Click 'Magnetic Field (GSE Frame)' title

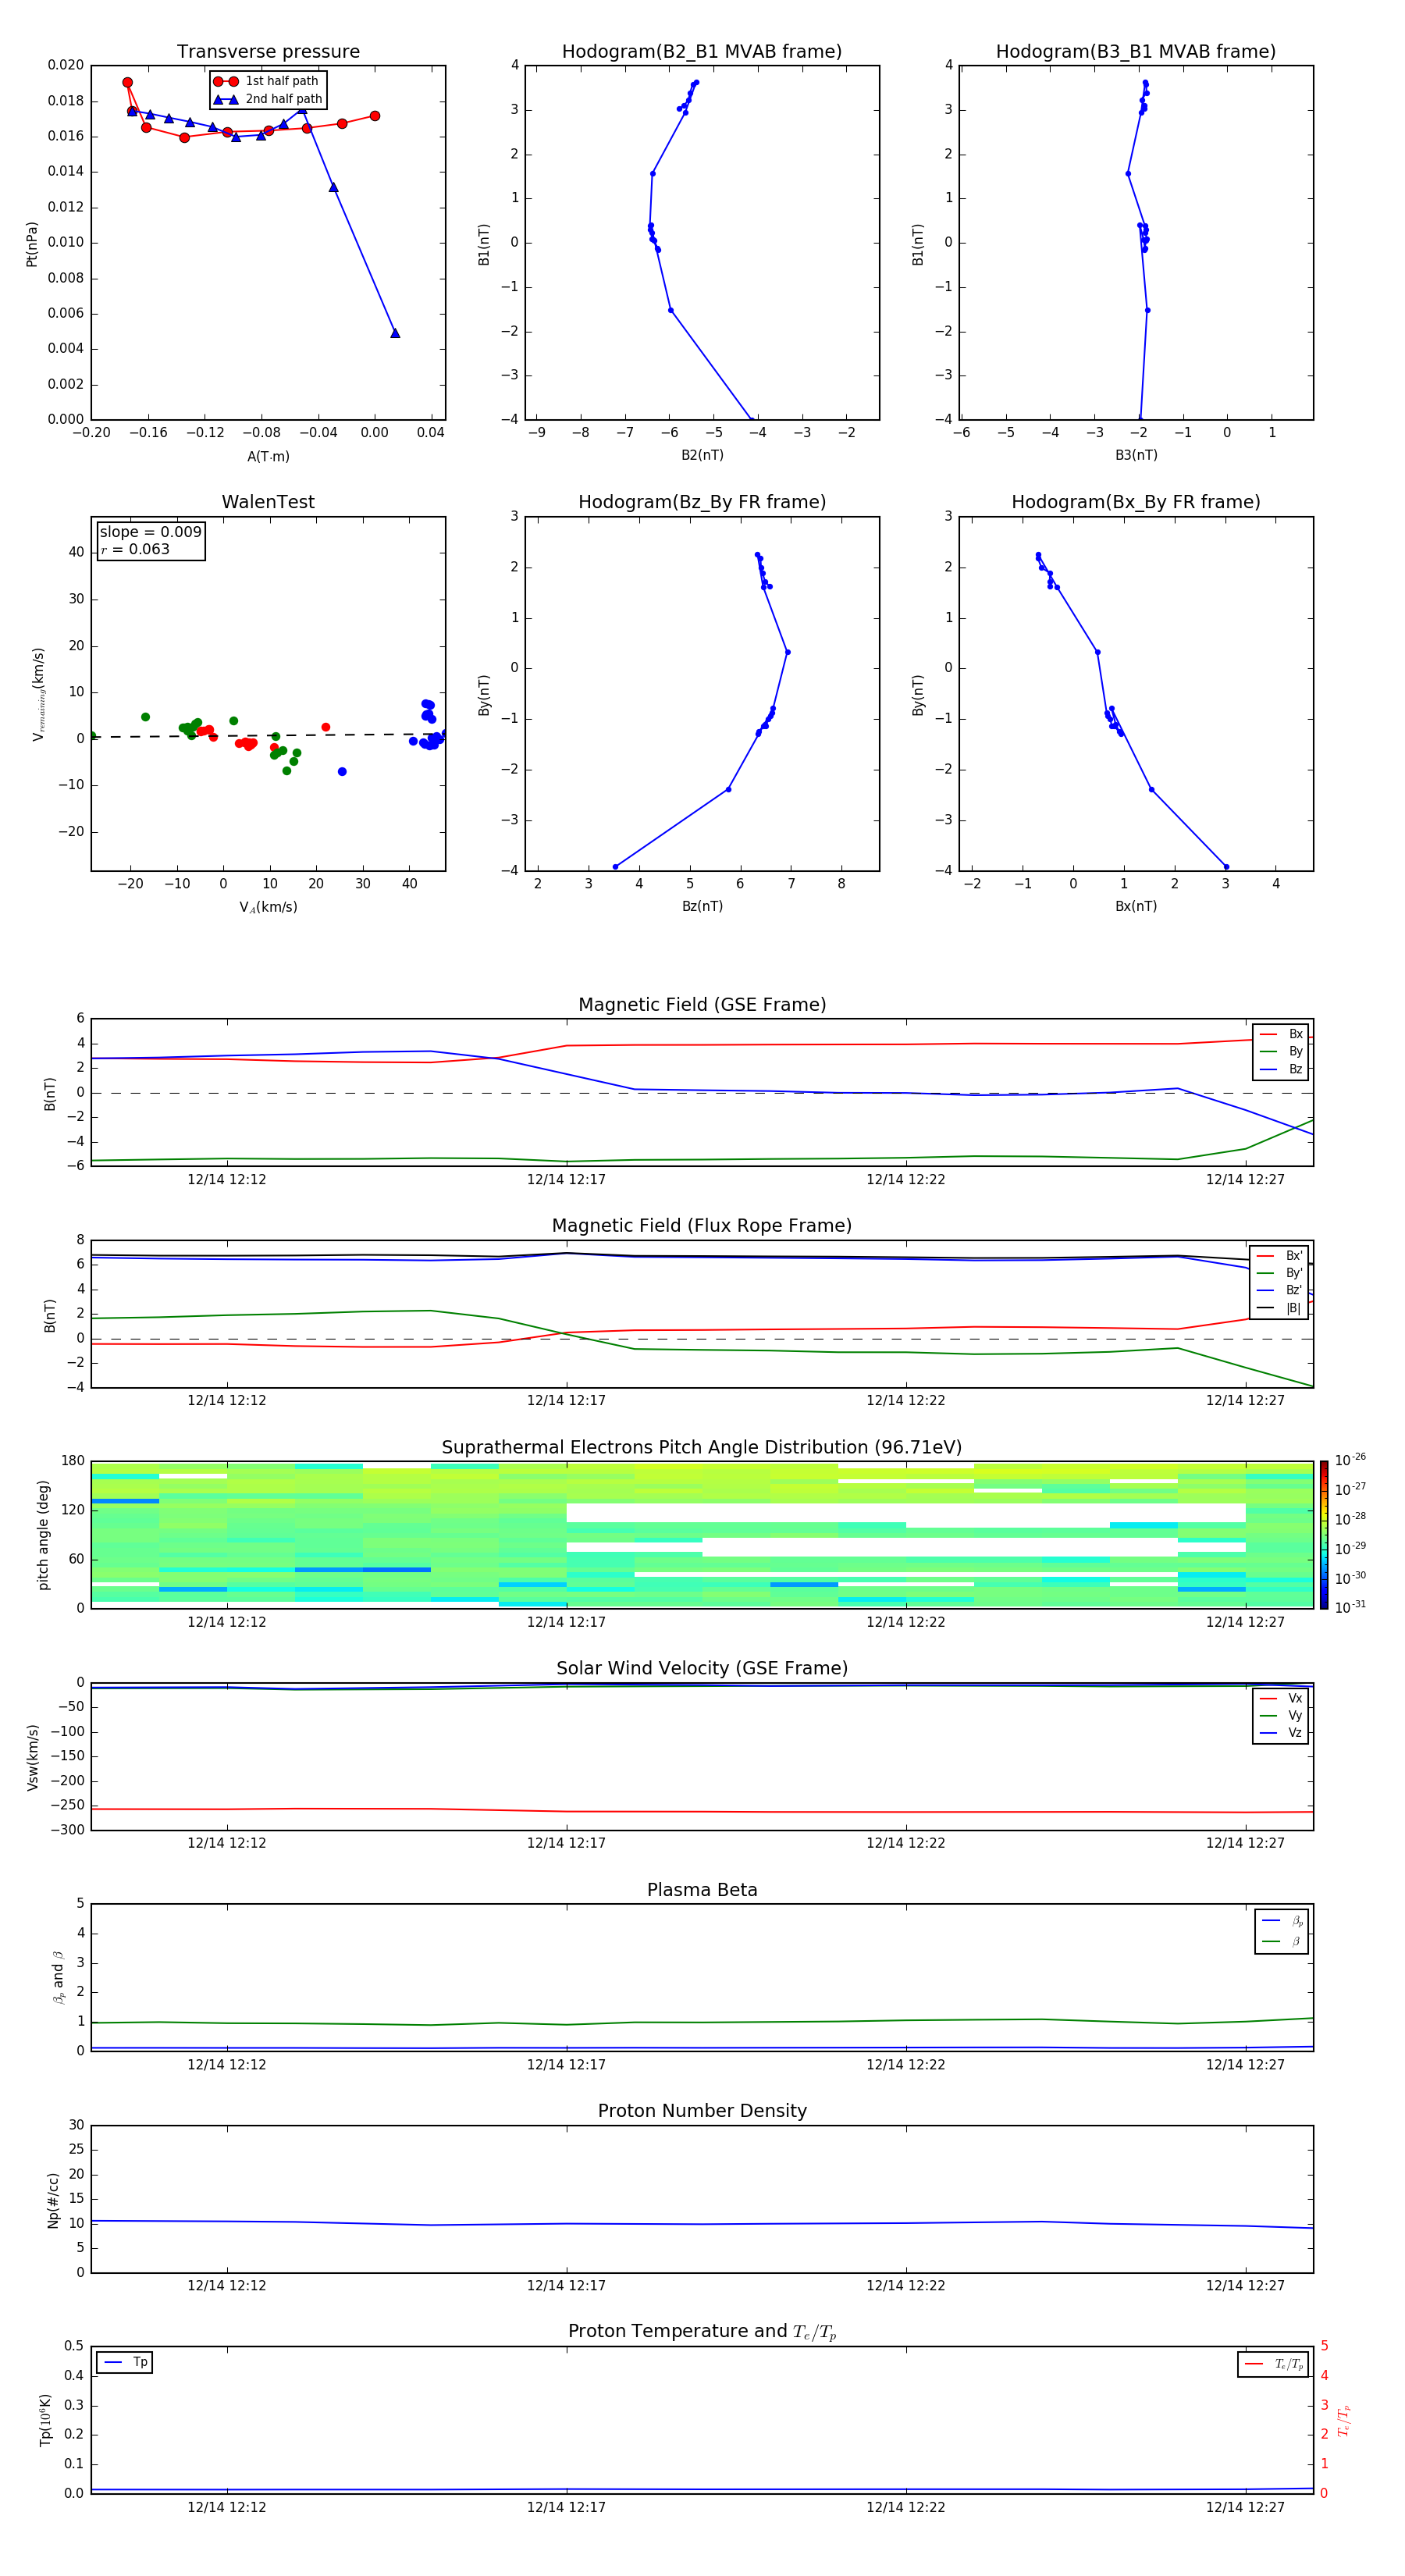(x=702, y=1004)
